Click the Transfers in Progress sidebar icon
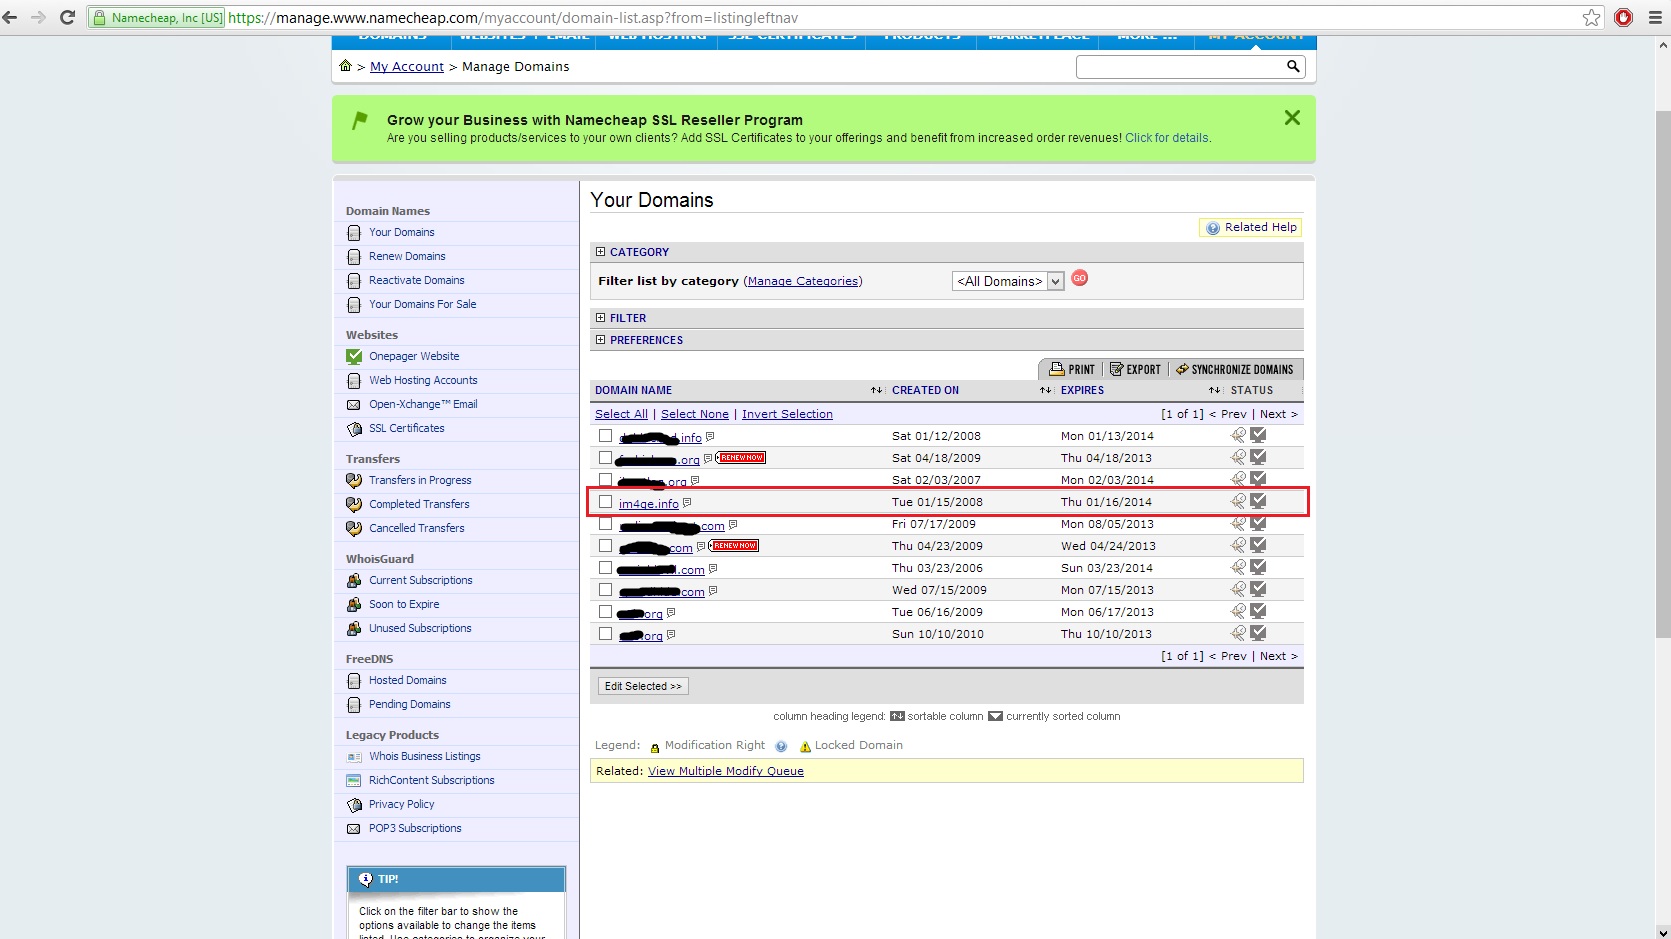 (354, 480)
